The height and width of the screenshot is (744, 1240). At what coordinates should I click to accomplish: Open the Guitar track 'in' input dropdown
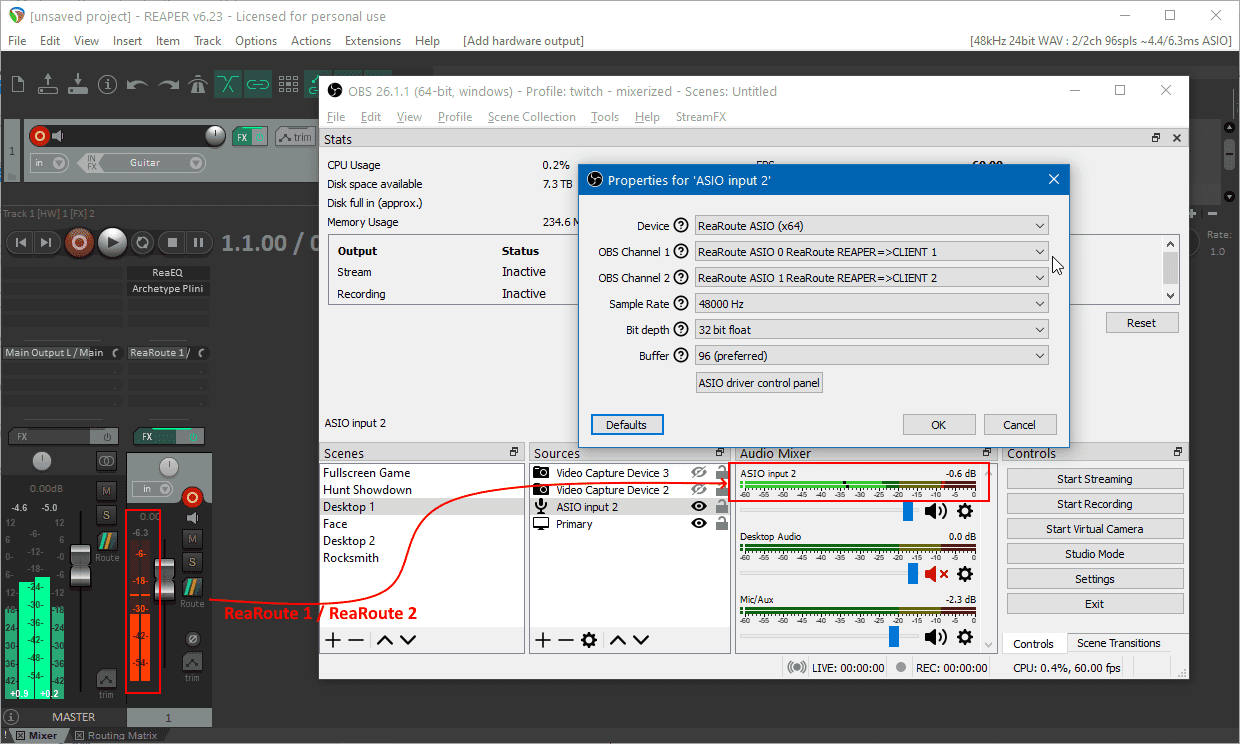point(49,163)
